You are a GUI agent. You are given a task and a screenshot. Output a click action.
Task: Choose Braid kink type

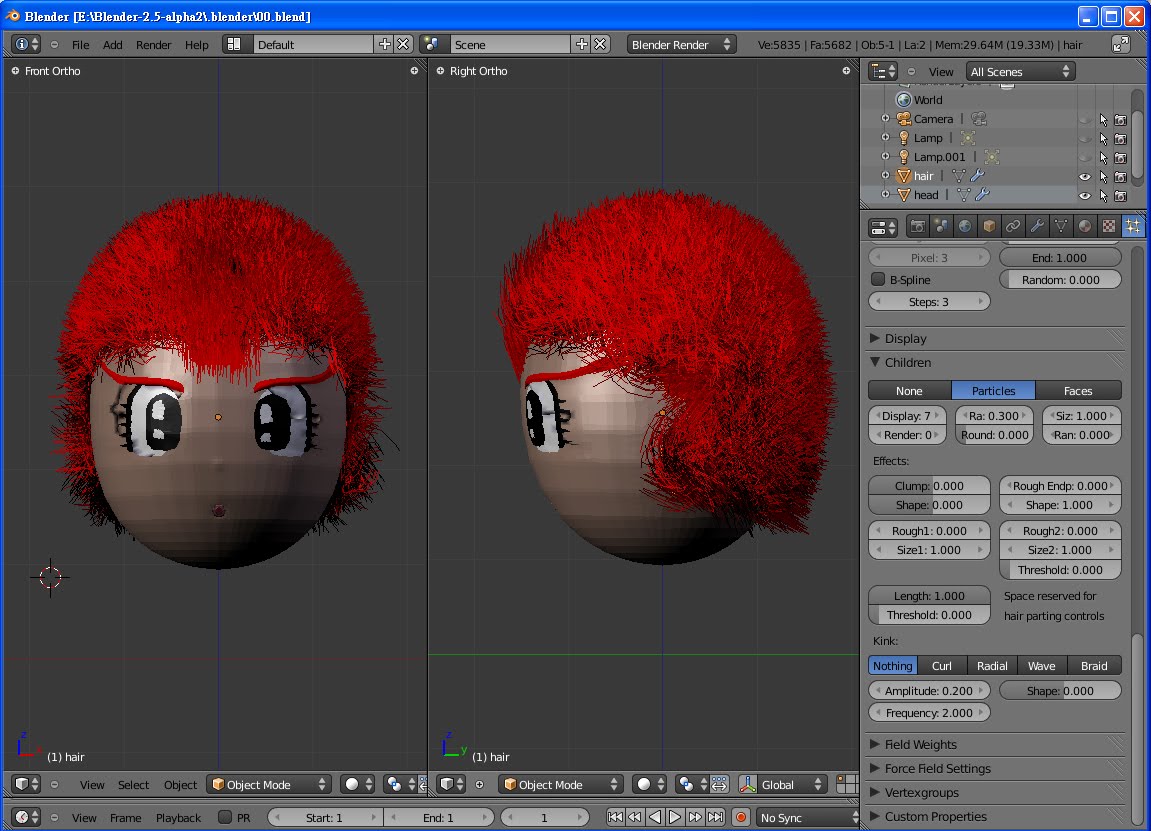(x=1094, y=666)
